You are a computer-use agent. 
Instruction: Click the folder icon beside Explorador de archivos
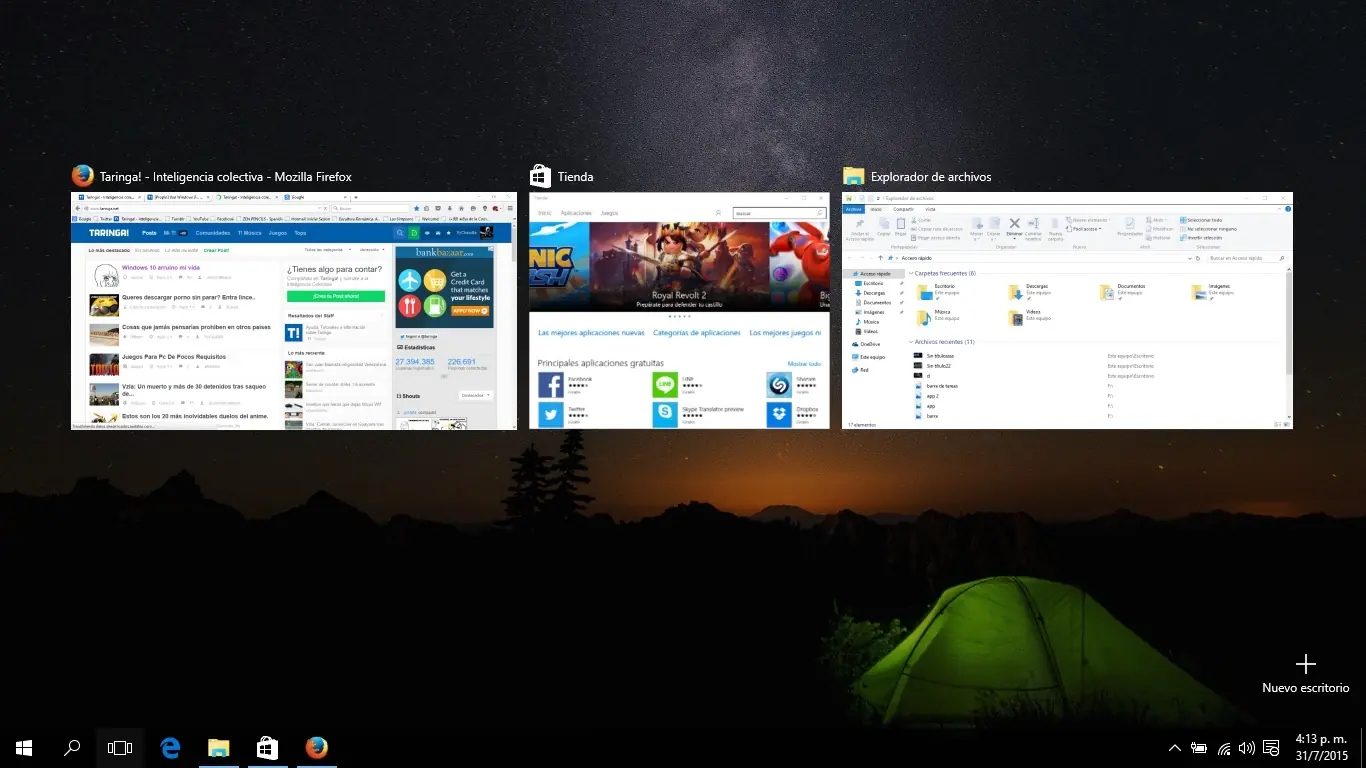[853, 176]
